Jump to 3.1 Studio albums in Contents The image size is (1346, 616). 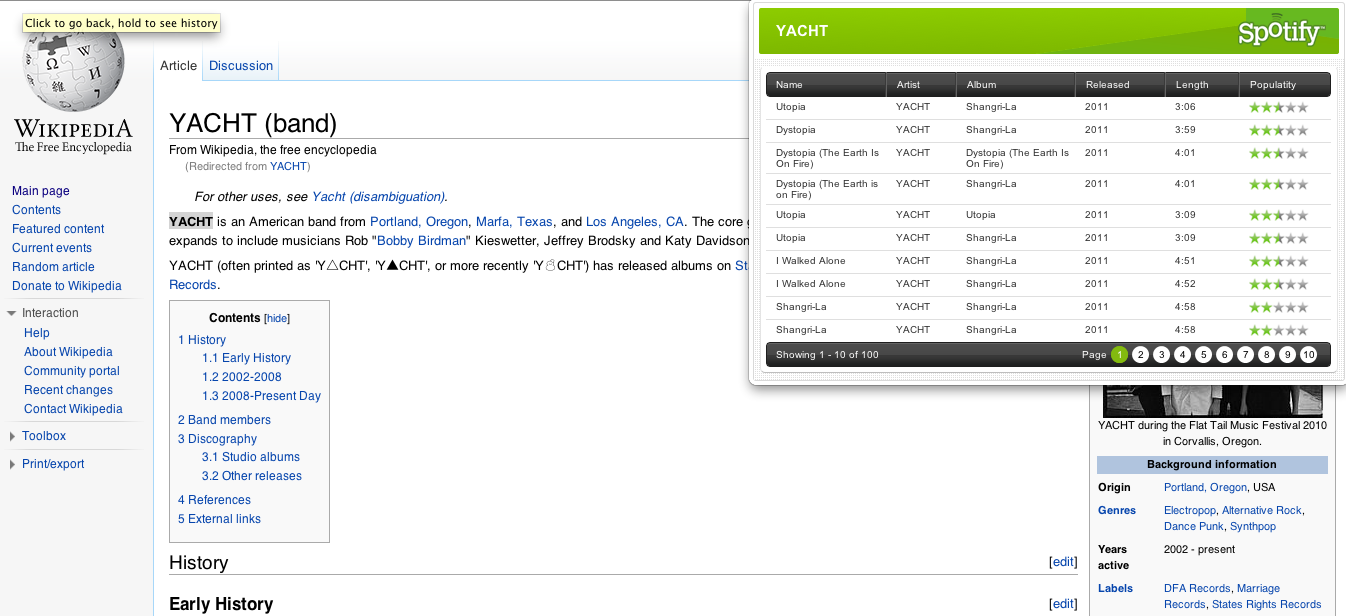point(251,457)
